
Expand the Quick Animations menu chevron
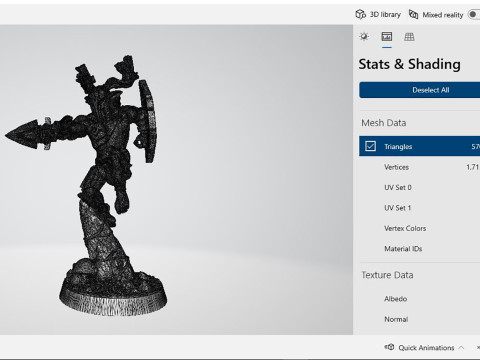pos(461,348)
